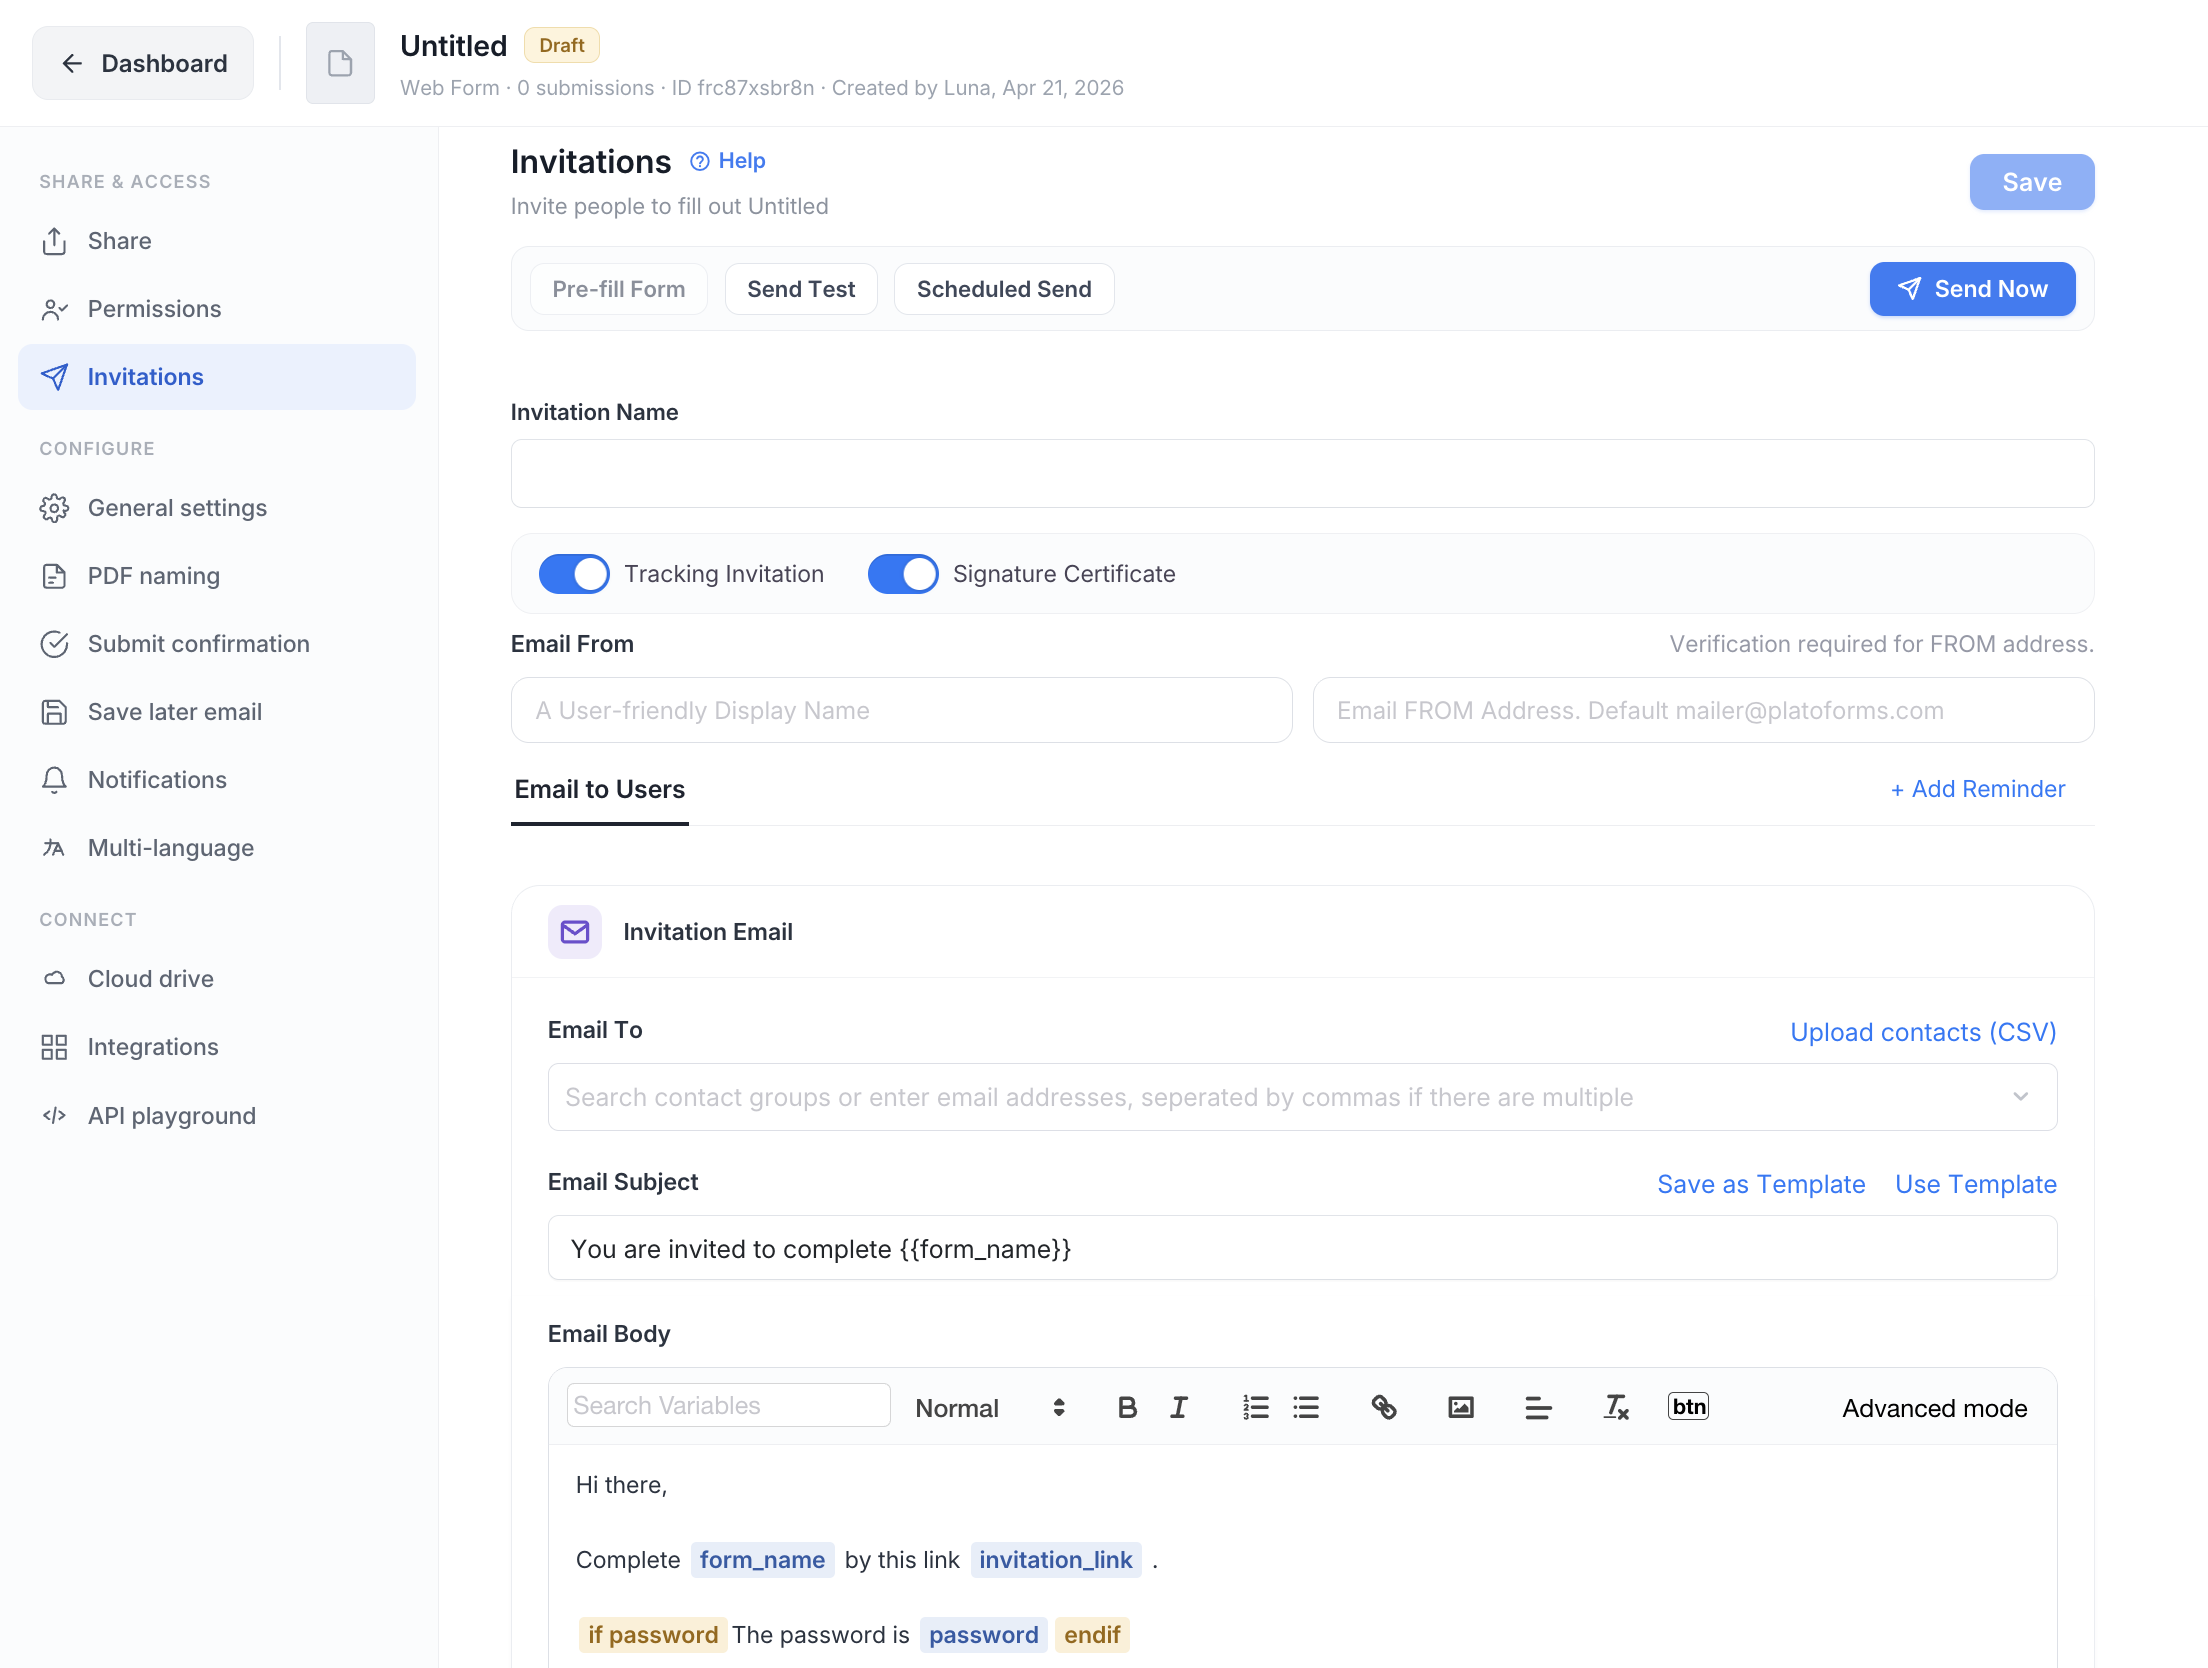The height and width of the screenshot is (1668, 2208).
Task: Open Permissions in the sidebar
Action: (x=217, y=309)
